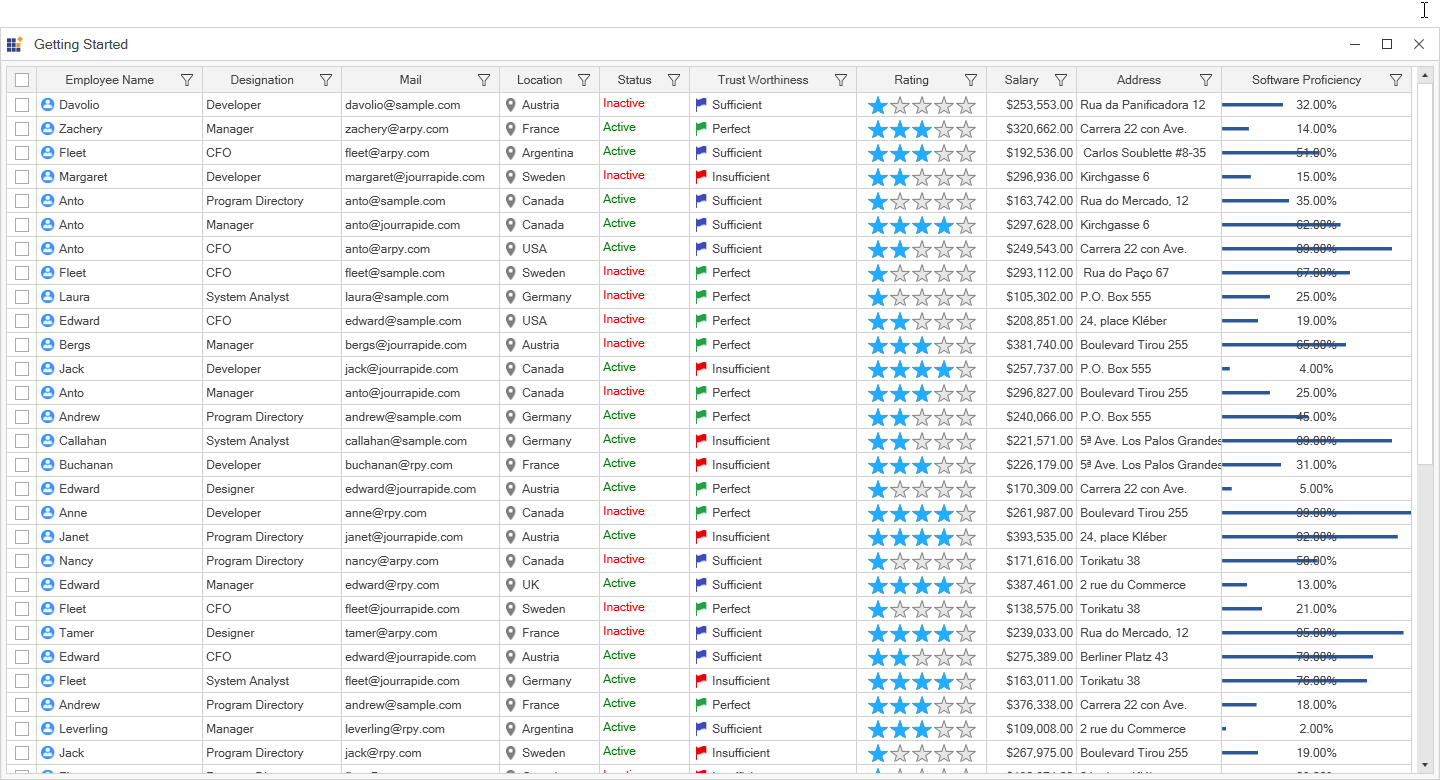
Task: Check the checkbox on Laura's row
Action: [x=22, y=296]
